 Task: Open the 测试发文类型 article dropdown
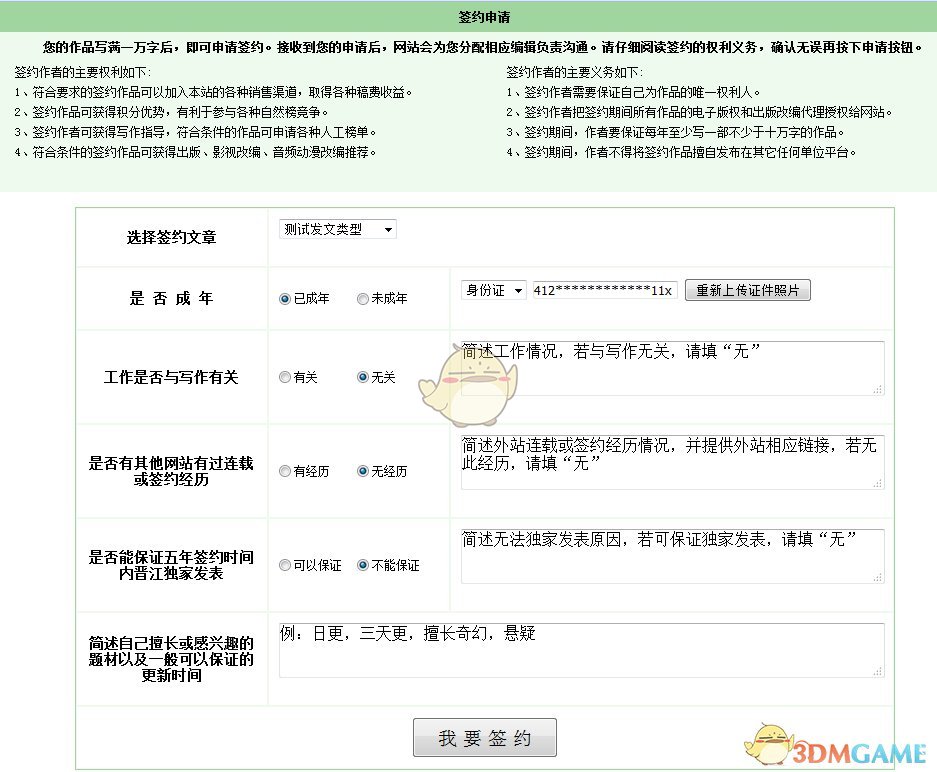pyautogui.click(x=337, y=229)
